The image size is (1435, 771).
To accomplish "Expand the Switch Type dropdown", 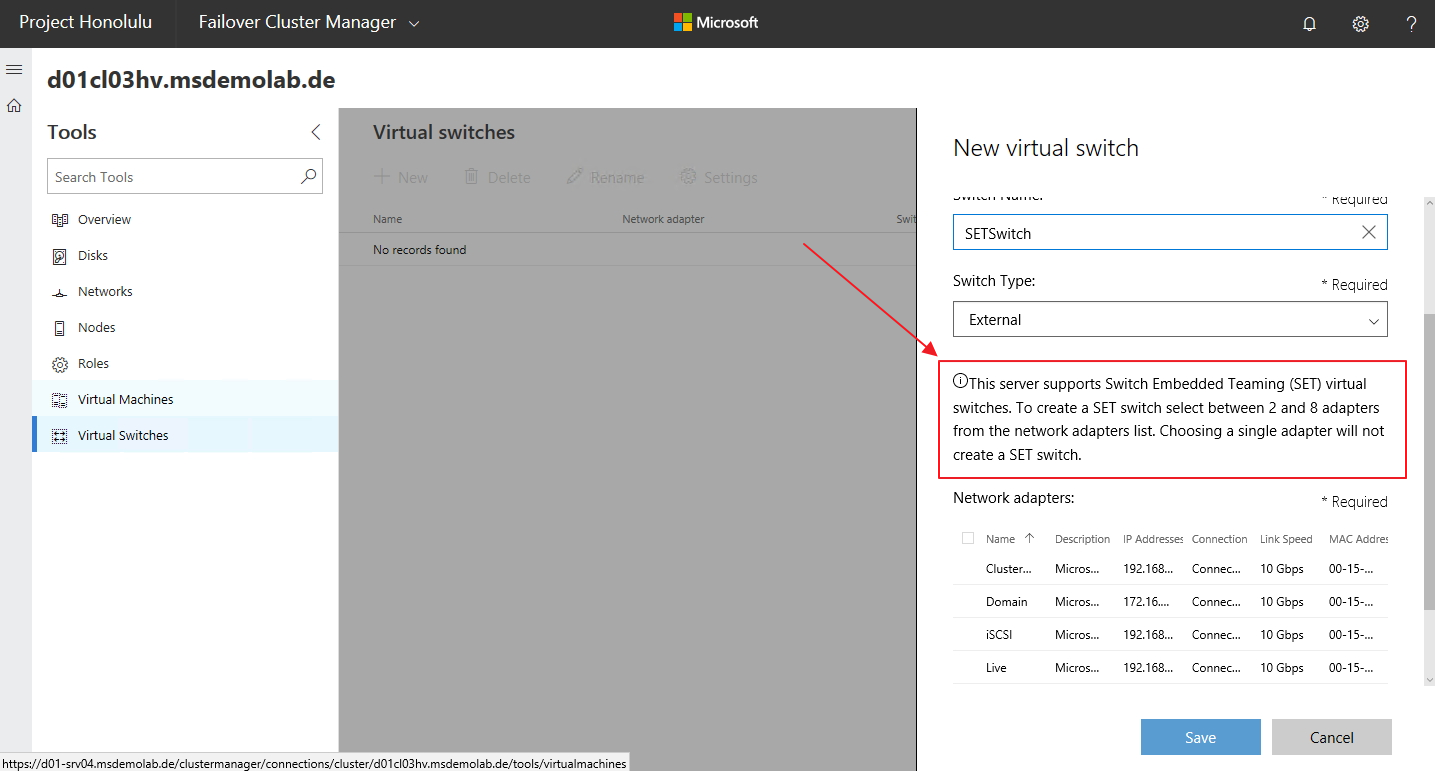I will click(1169, 320).
